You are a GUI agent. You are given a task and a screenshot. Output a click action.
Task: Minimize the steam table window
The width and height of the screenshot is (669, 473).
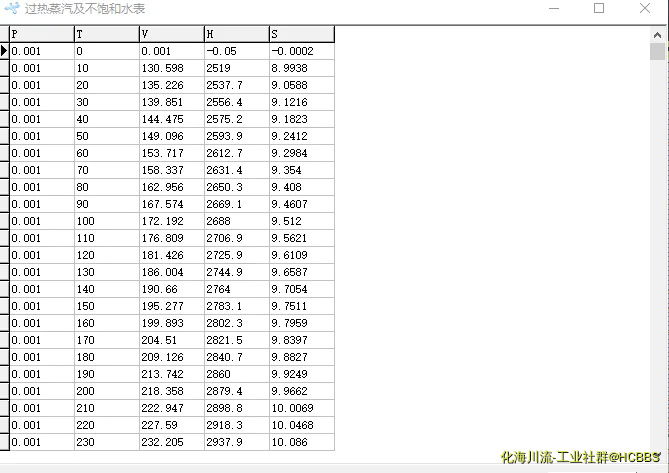pos(554,8)
